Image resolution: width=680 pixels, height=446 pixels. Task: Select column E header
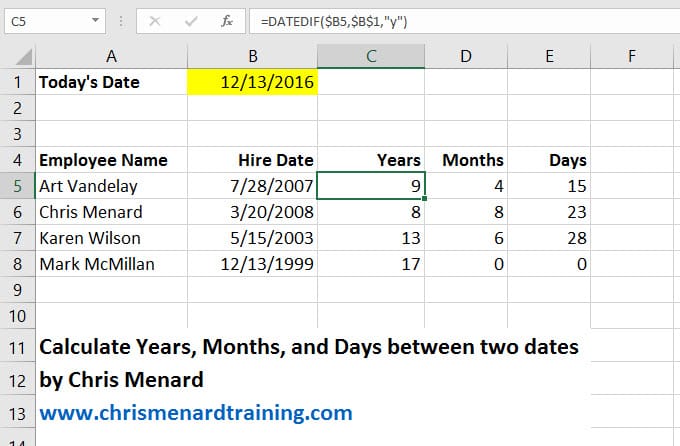pos(549,57)
